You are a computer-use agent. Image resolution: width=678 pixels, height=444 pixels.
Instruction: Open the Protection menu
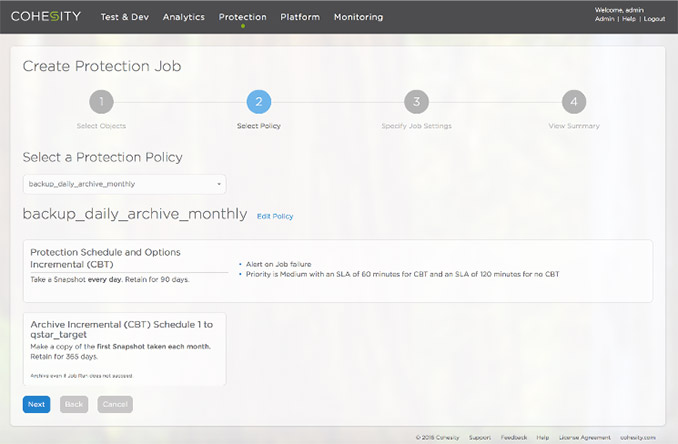tap(242, 17)
